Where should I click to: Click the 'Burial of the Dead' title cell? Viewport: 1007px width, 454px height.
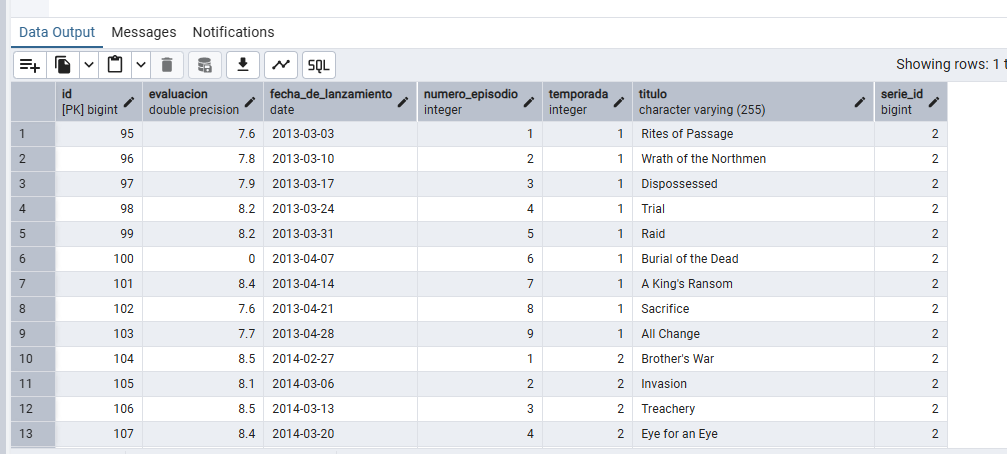pos(753,259)
